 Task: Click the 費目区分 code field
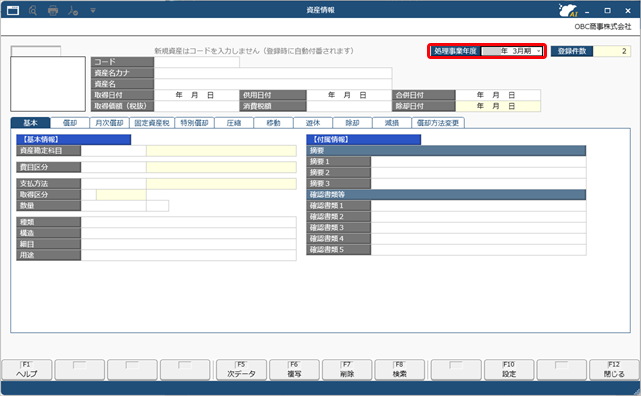tap(113, 167)
